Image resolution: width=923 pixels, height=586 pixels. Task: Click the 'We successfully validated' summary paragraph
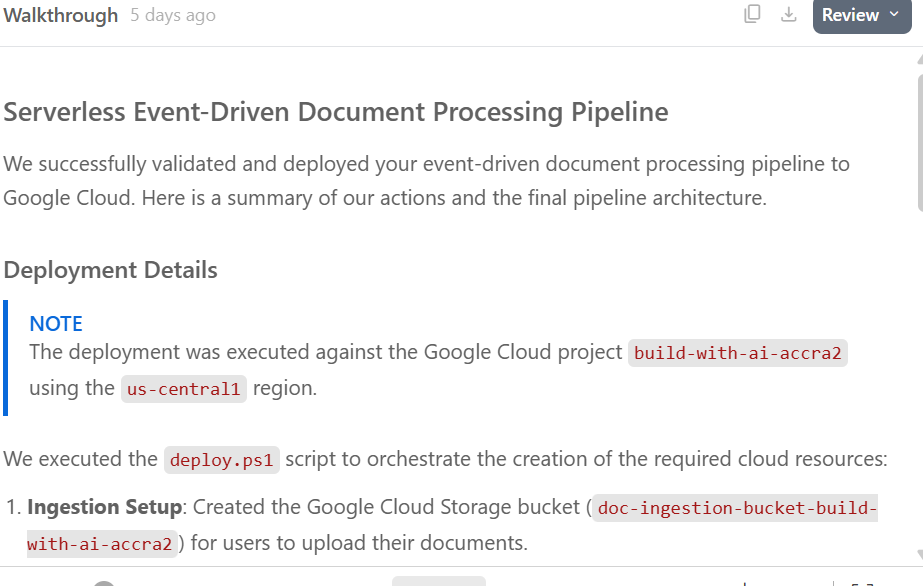[x=426, y=181]
